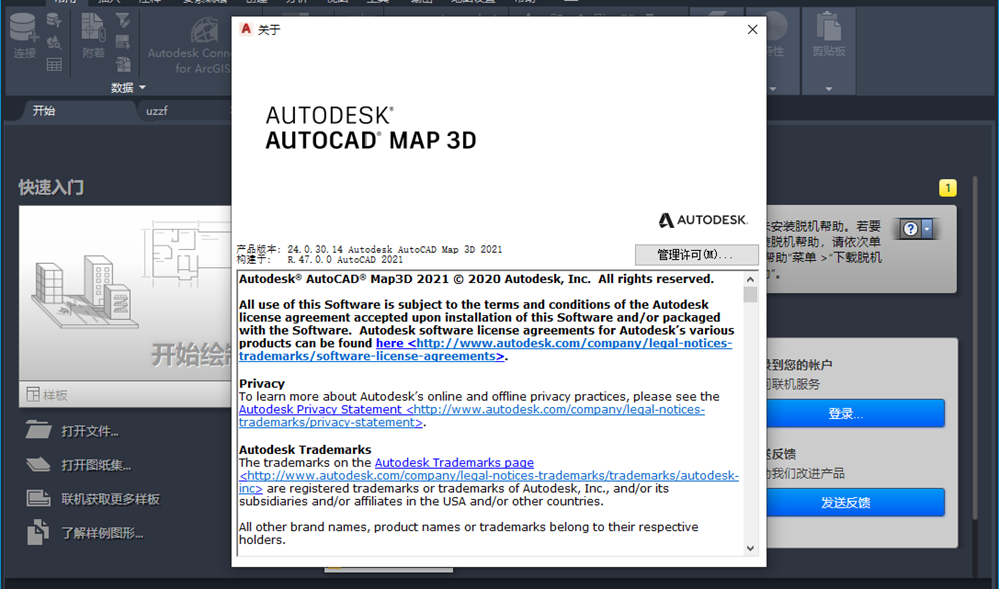Click the license text scrollbar down arrow
999x589 pixels.
point(750,548)
